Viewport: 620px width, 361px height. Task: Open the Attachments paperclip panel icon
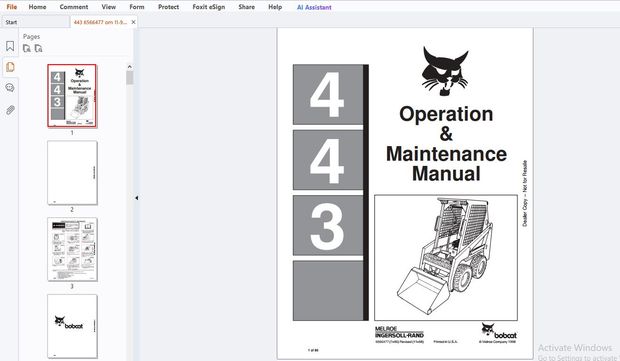point(10,110)
